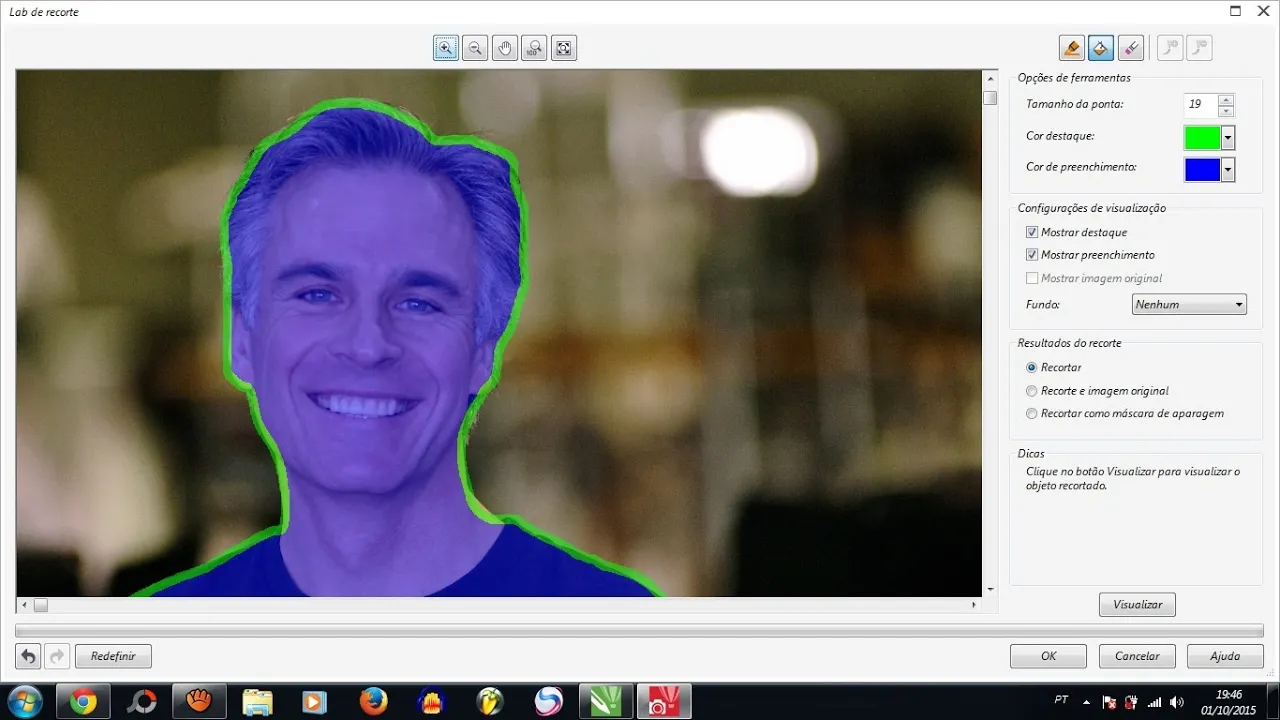
Task: Toggle the Mostrar preenchimento checkbox
Action: (1032, 255)
